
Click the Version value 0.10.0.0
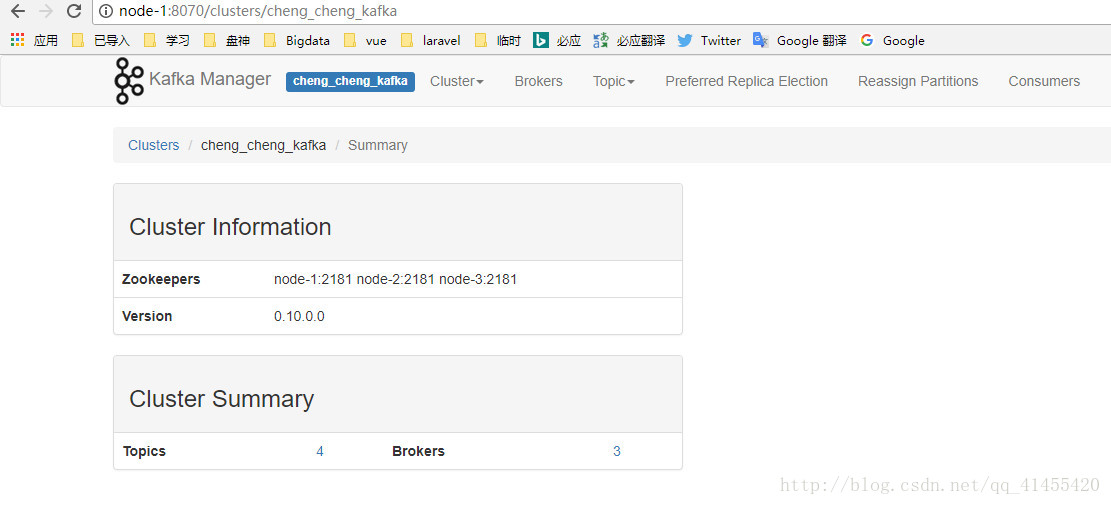pyautogui.click(x=300, y=316)
